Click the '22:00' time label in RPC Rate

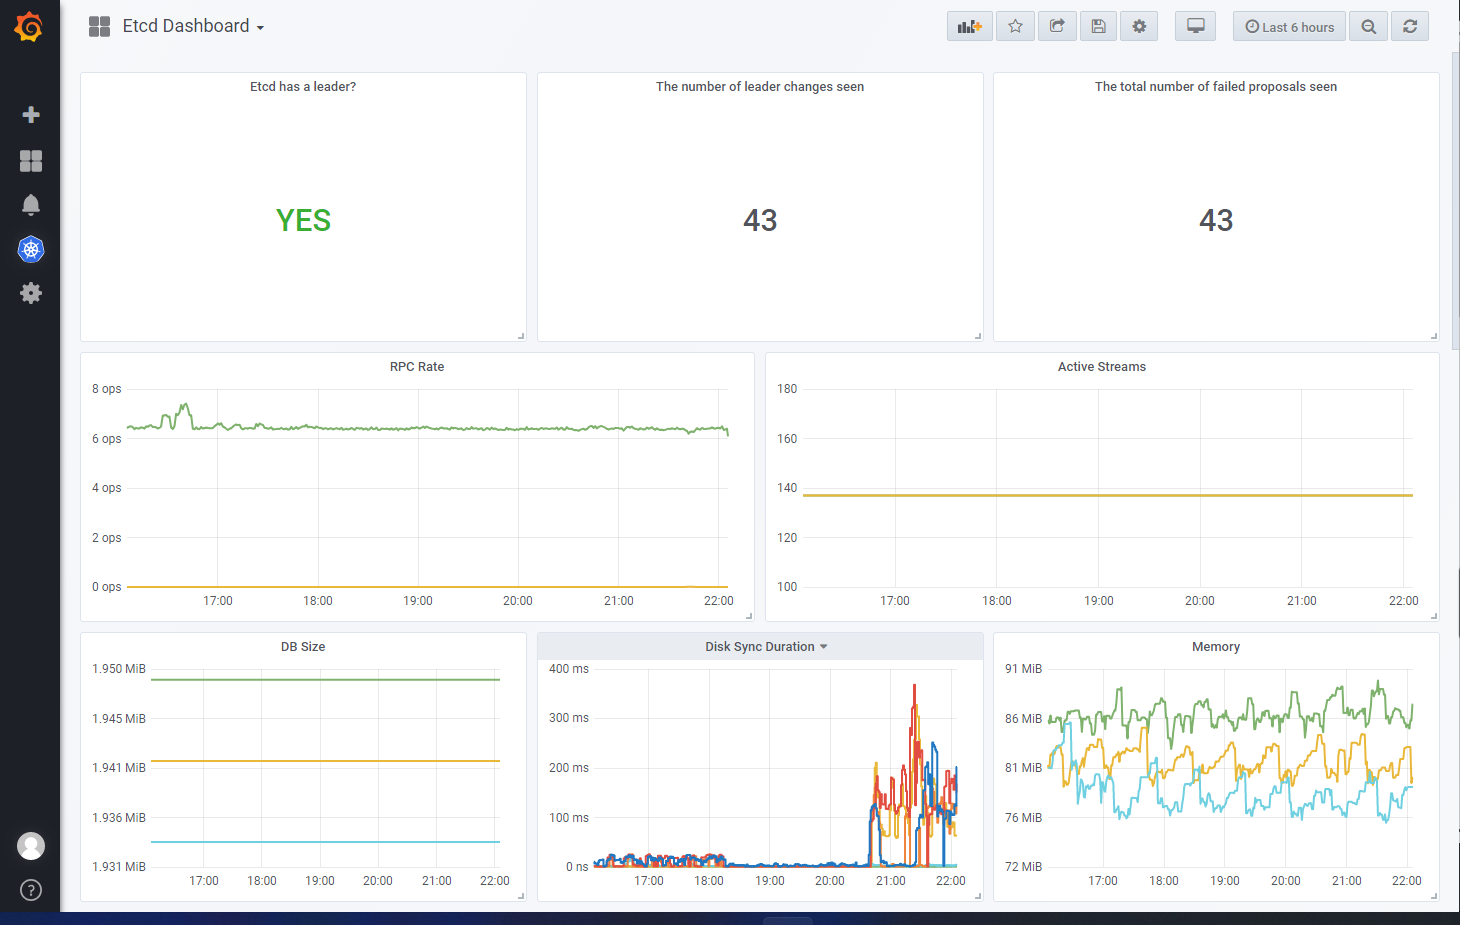coord(719,601)
